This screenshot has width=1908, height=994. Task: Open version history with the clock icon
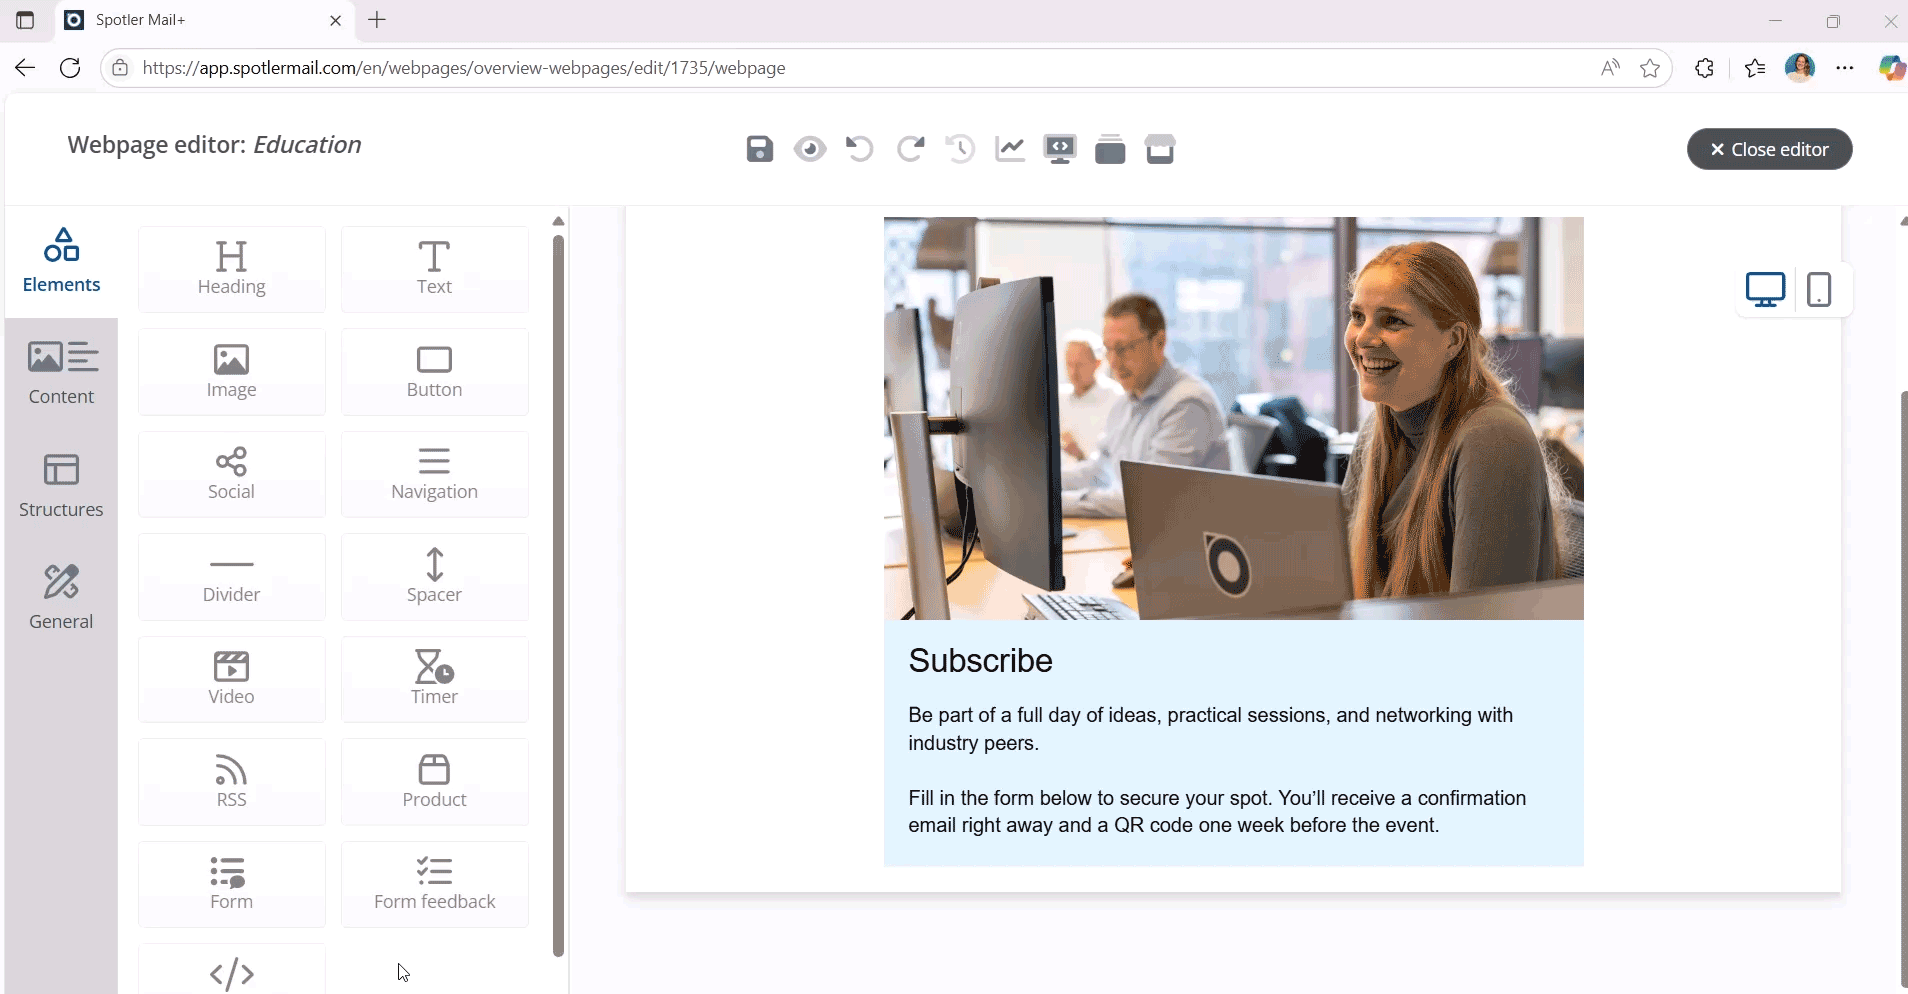pos(960,148)
